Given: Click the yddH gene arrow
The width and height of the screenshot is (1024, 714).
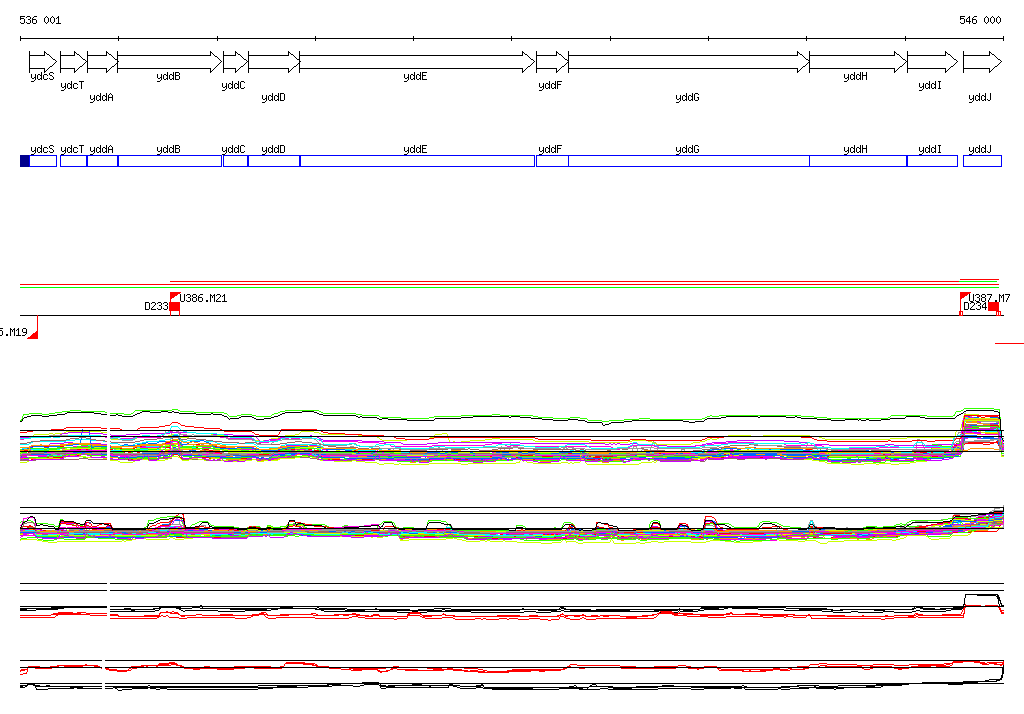Looking at the screenshot, I should [858, 62].
